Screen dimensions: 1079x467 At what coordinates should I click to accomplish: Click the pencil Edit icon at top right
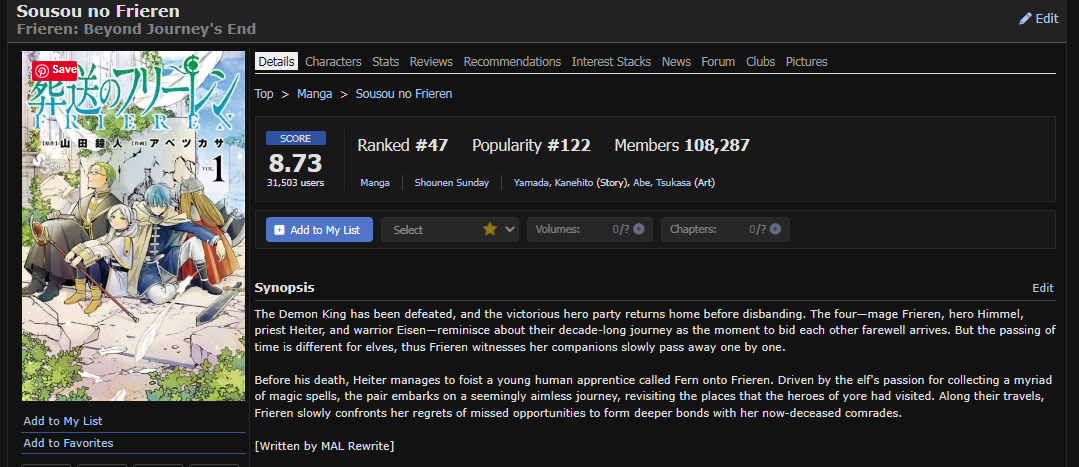[x=1025, y=19]
